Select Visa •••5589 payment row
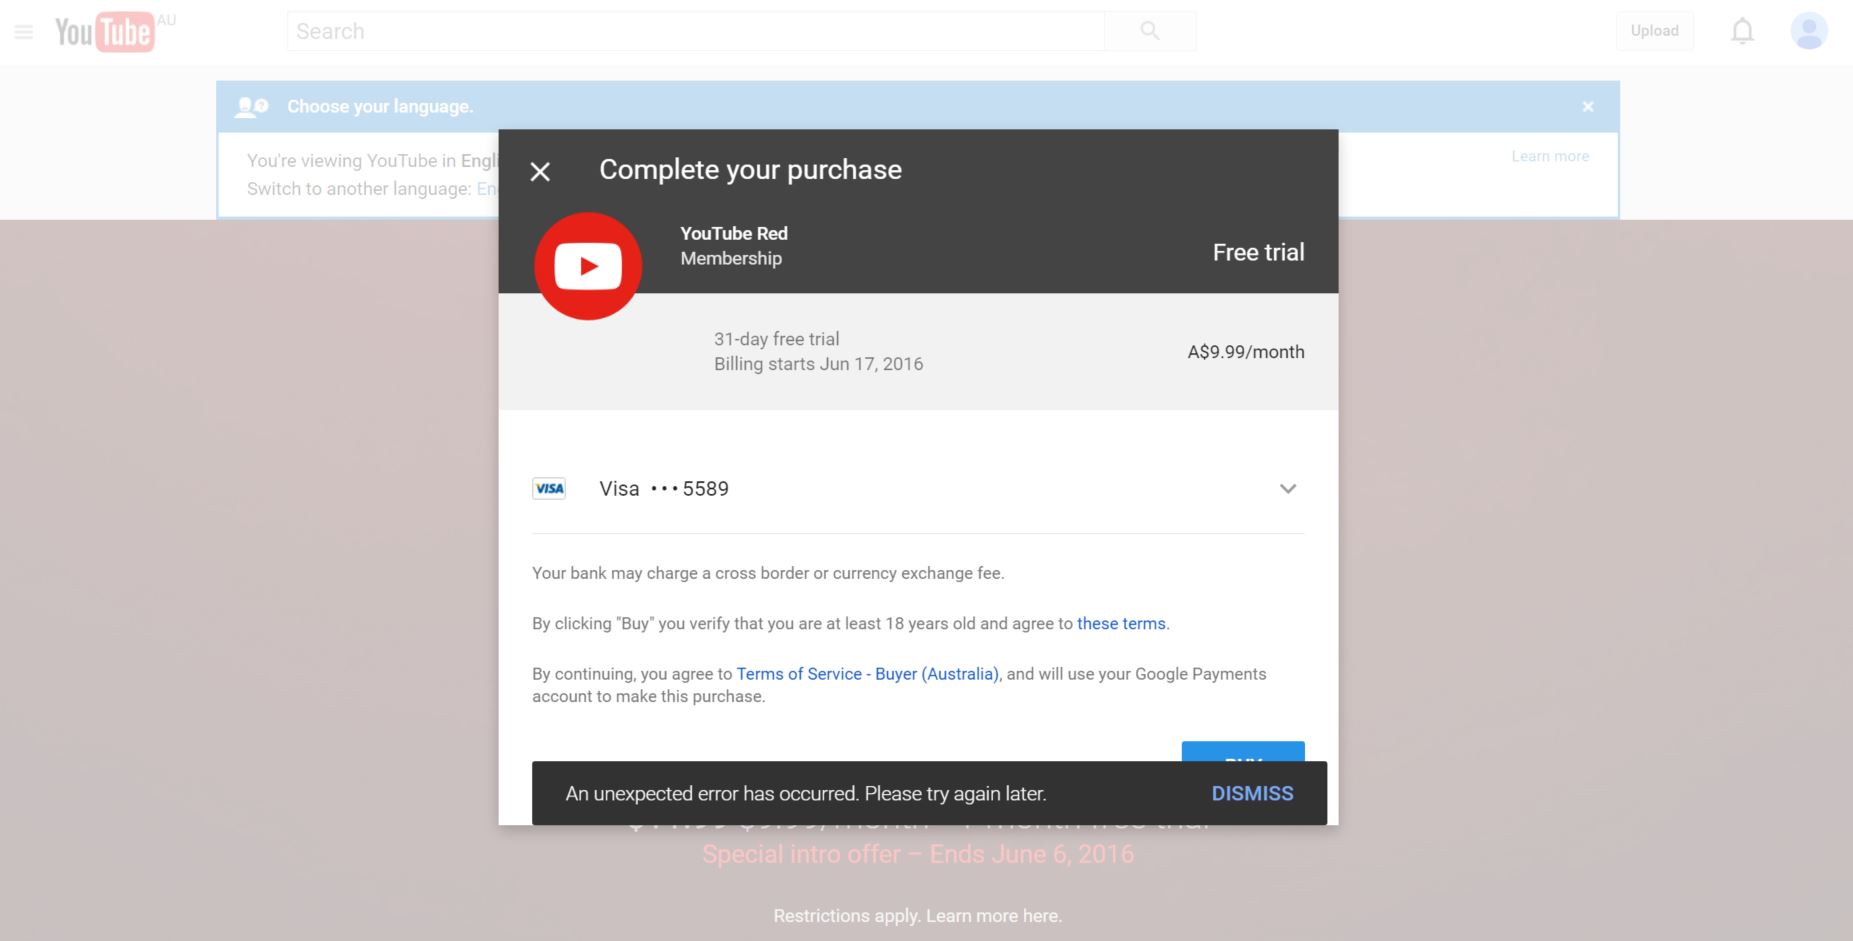 tap(918, 489)
